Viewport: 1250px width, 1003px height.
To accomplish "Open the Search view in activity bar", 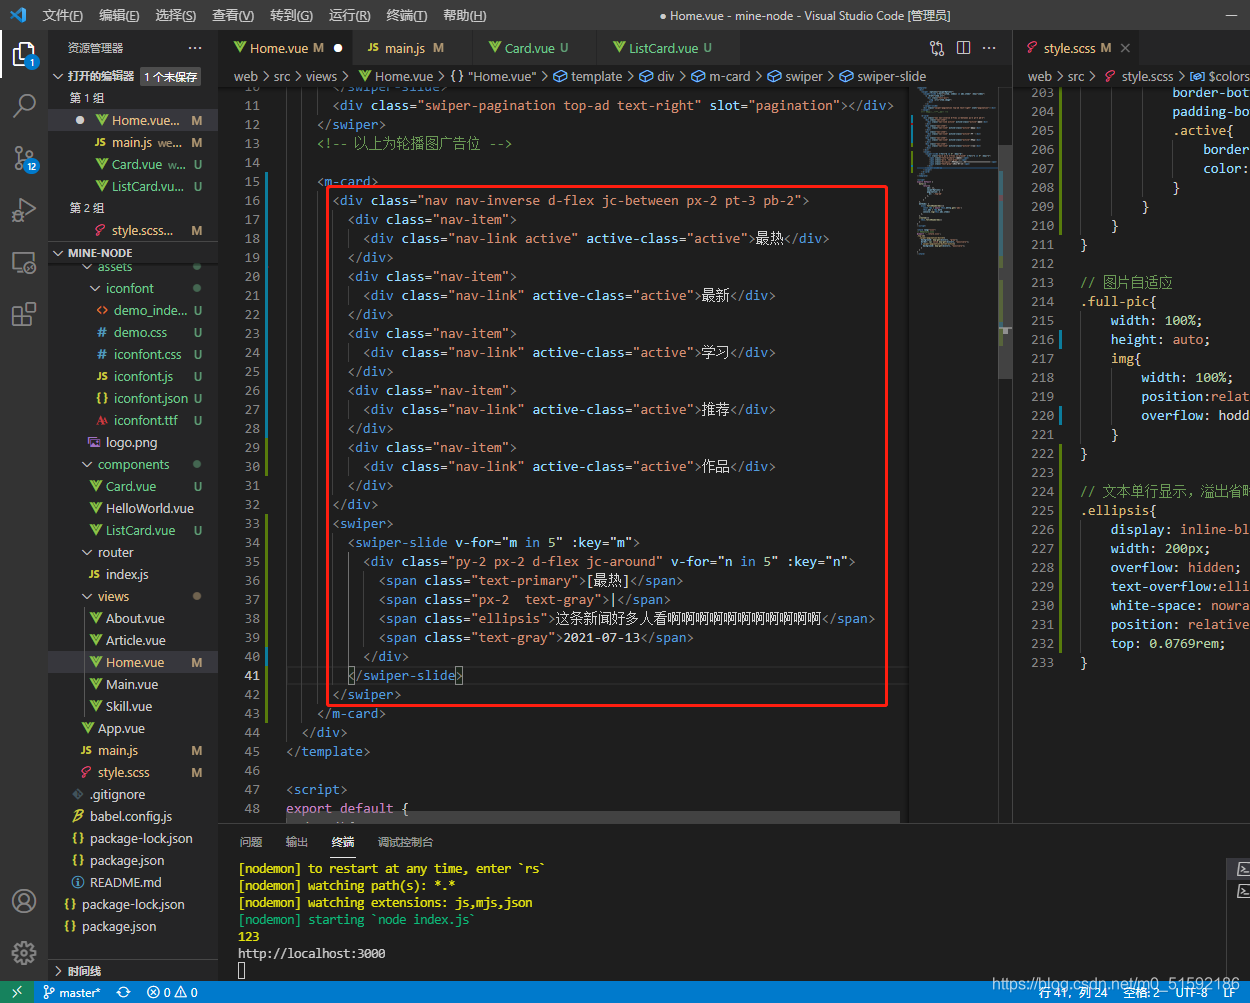I will pos(24,105).
